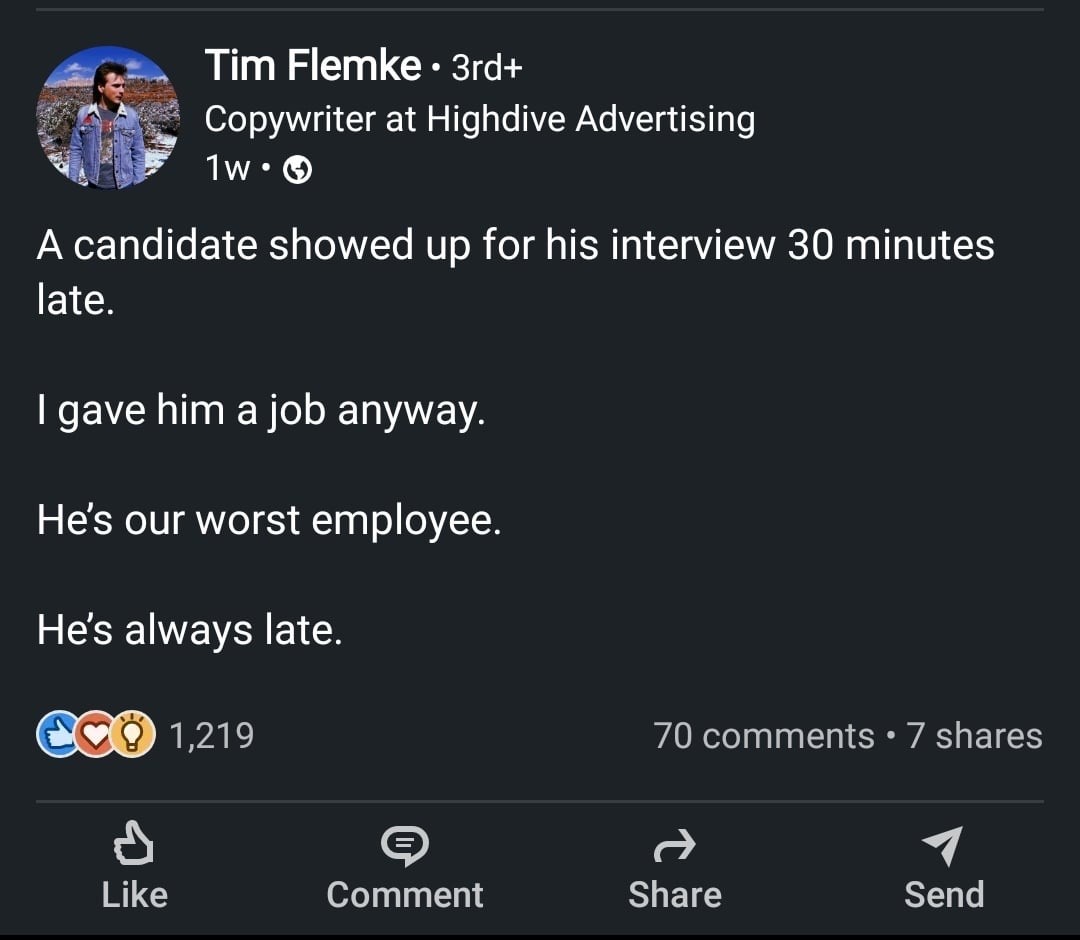Click the Copywriter at Highdive Advertising headline
The width and height of the screenshot is (1080, 940).
coord(479,119)
